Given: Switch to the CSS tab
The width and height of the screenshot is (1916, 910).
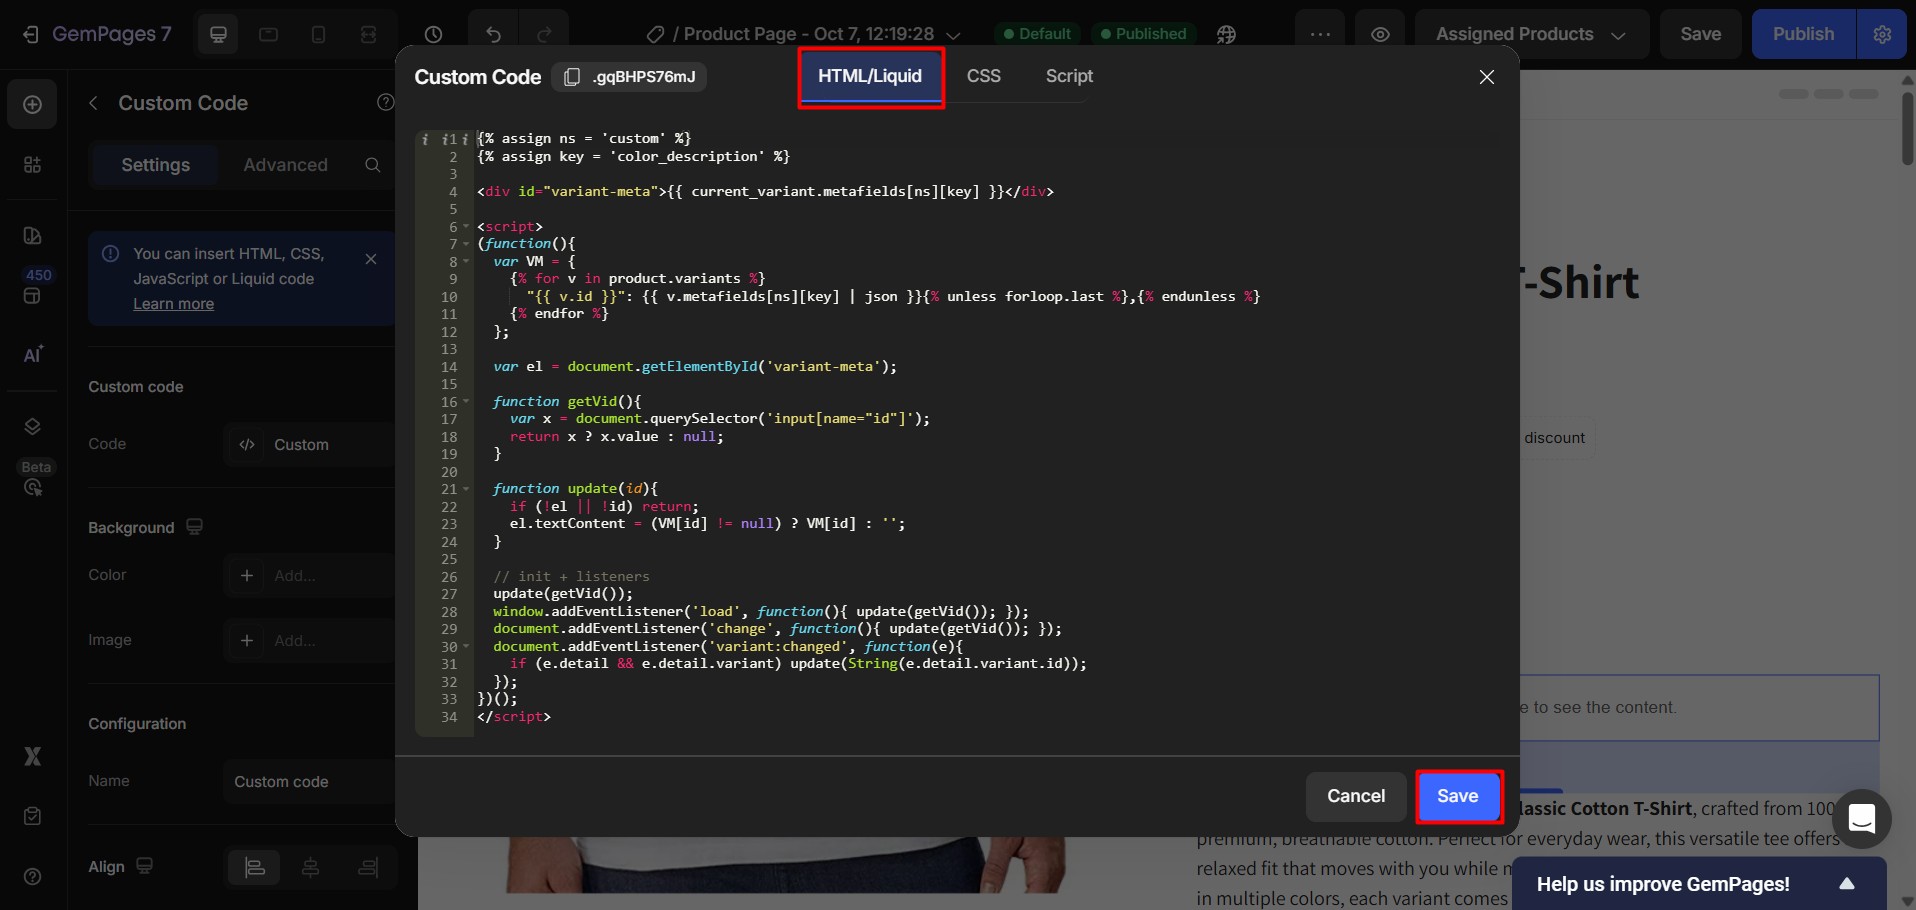Looking at the screenshot, I should pos(983,76).
